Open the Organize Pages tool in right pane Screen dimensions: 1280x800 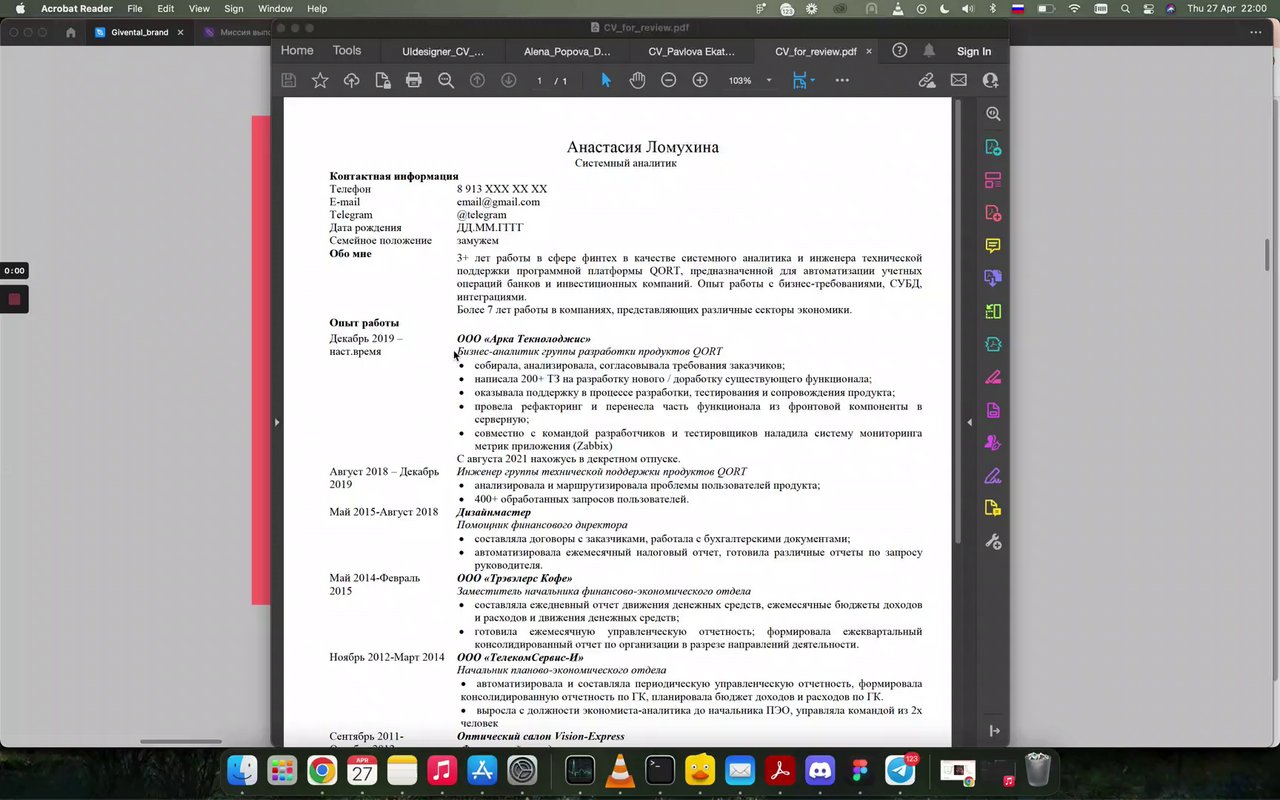pos(993,180)
